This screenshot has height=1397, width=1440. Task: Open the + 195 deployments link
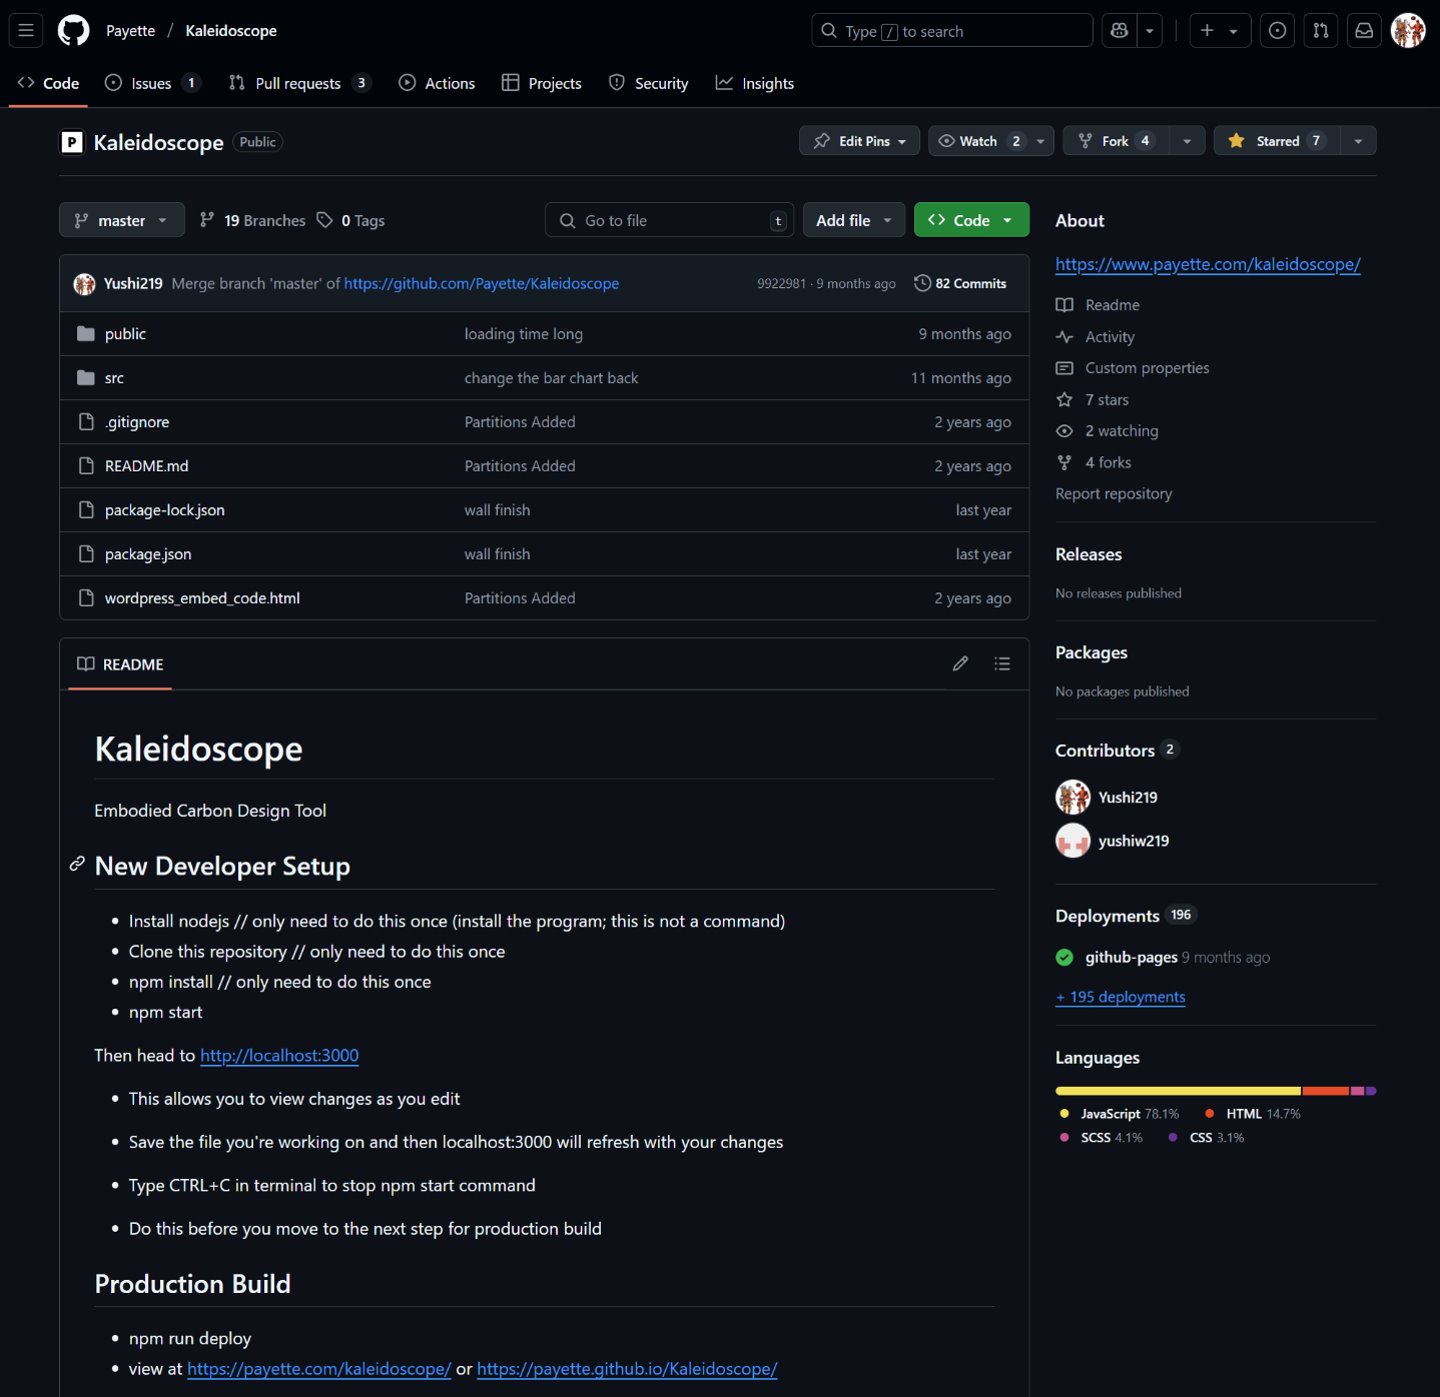coord(1121,997)
